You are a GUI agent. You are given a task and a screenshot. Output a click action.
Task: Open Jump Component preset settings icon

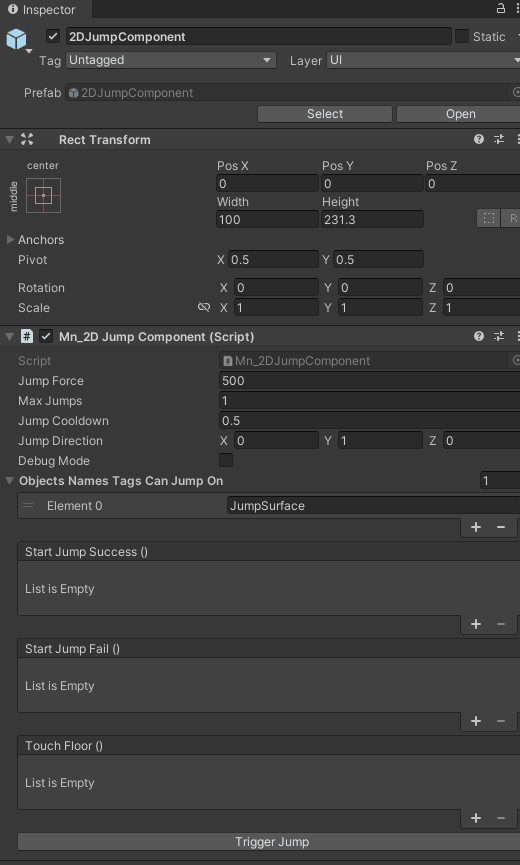coord(499,336)
